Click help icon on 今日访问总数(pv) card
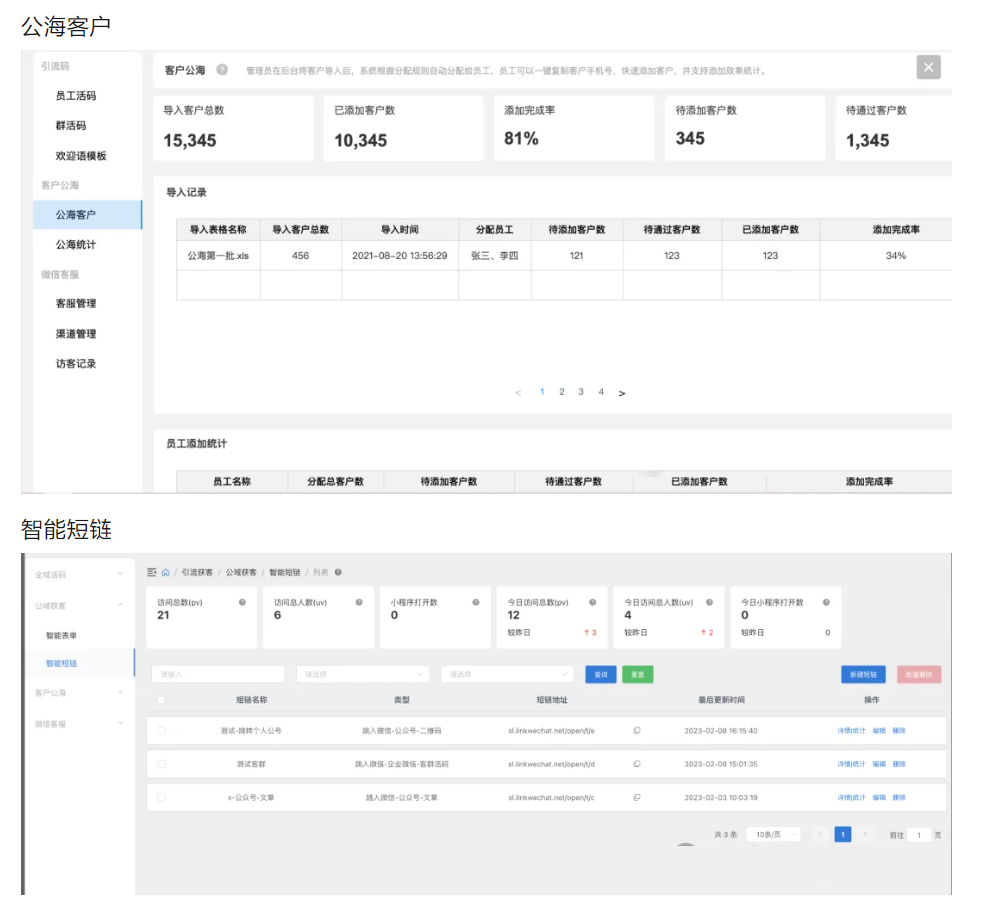 592,603
